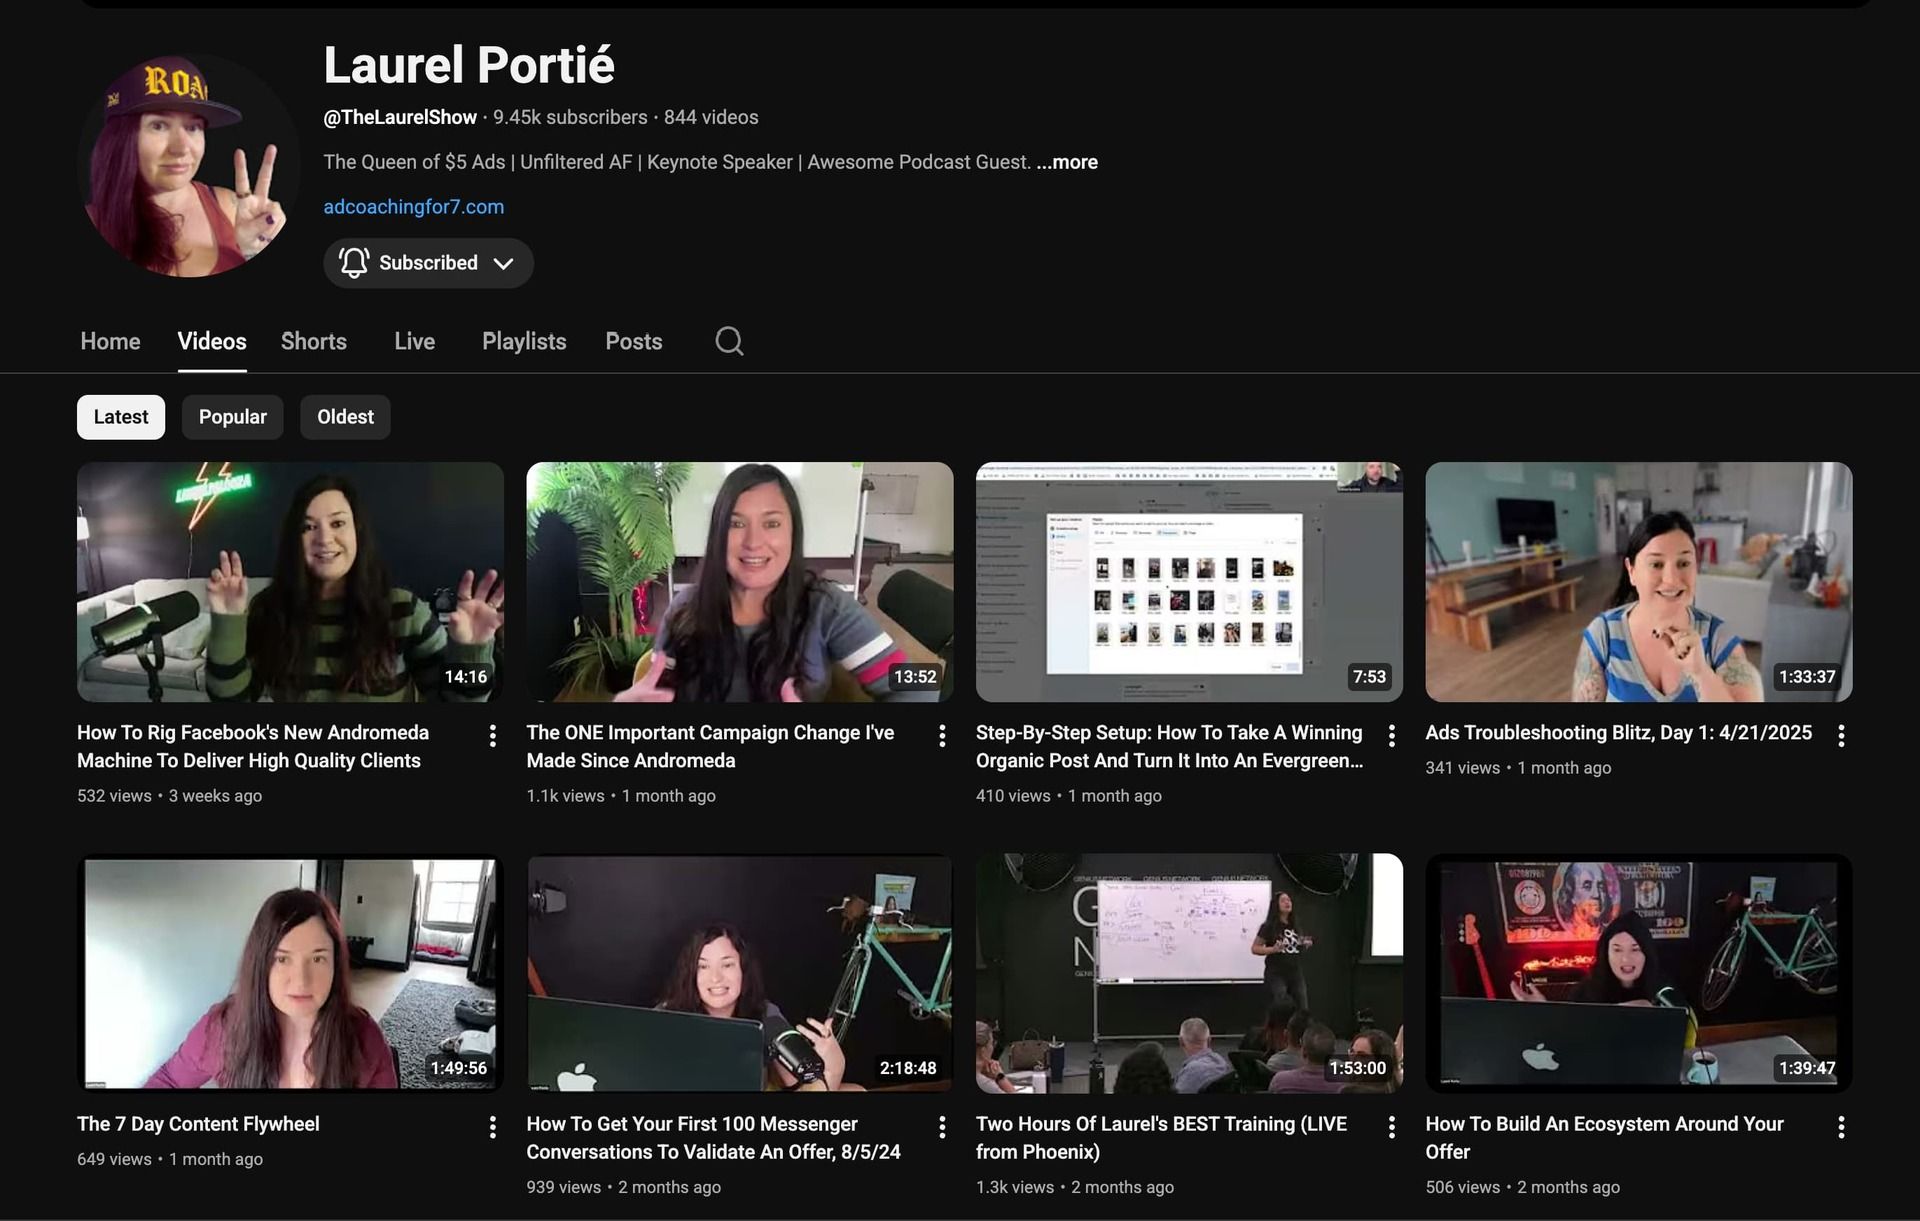Screen dimensions: 1920x1221
Task: Expand the Subscribed dropdown chevron
Action: tap(504, 263)
